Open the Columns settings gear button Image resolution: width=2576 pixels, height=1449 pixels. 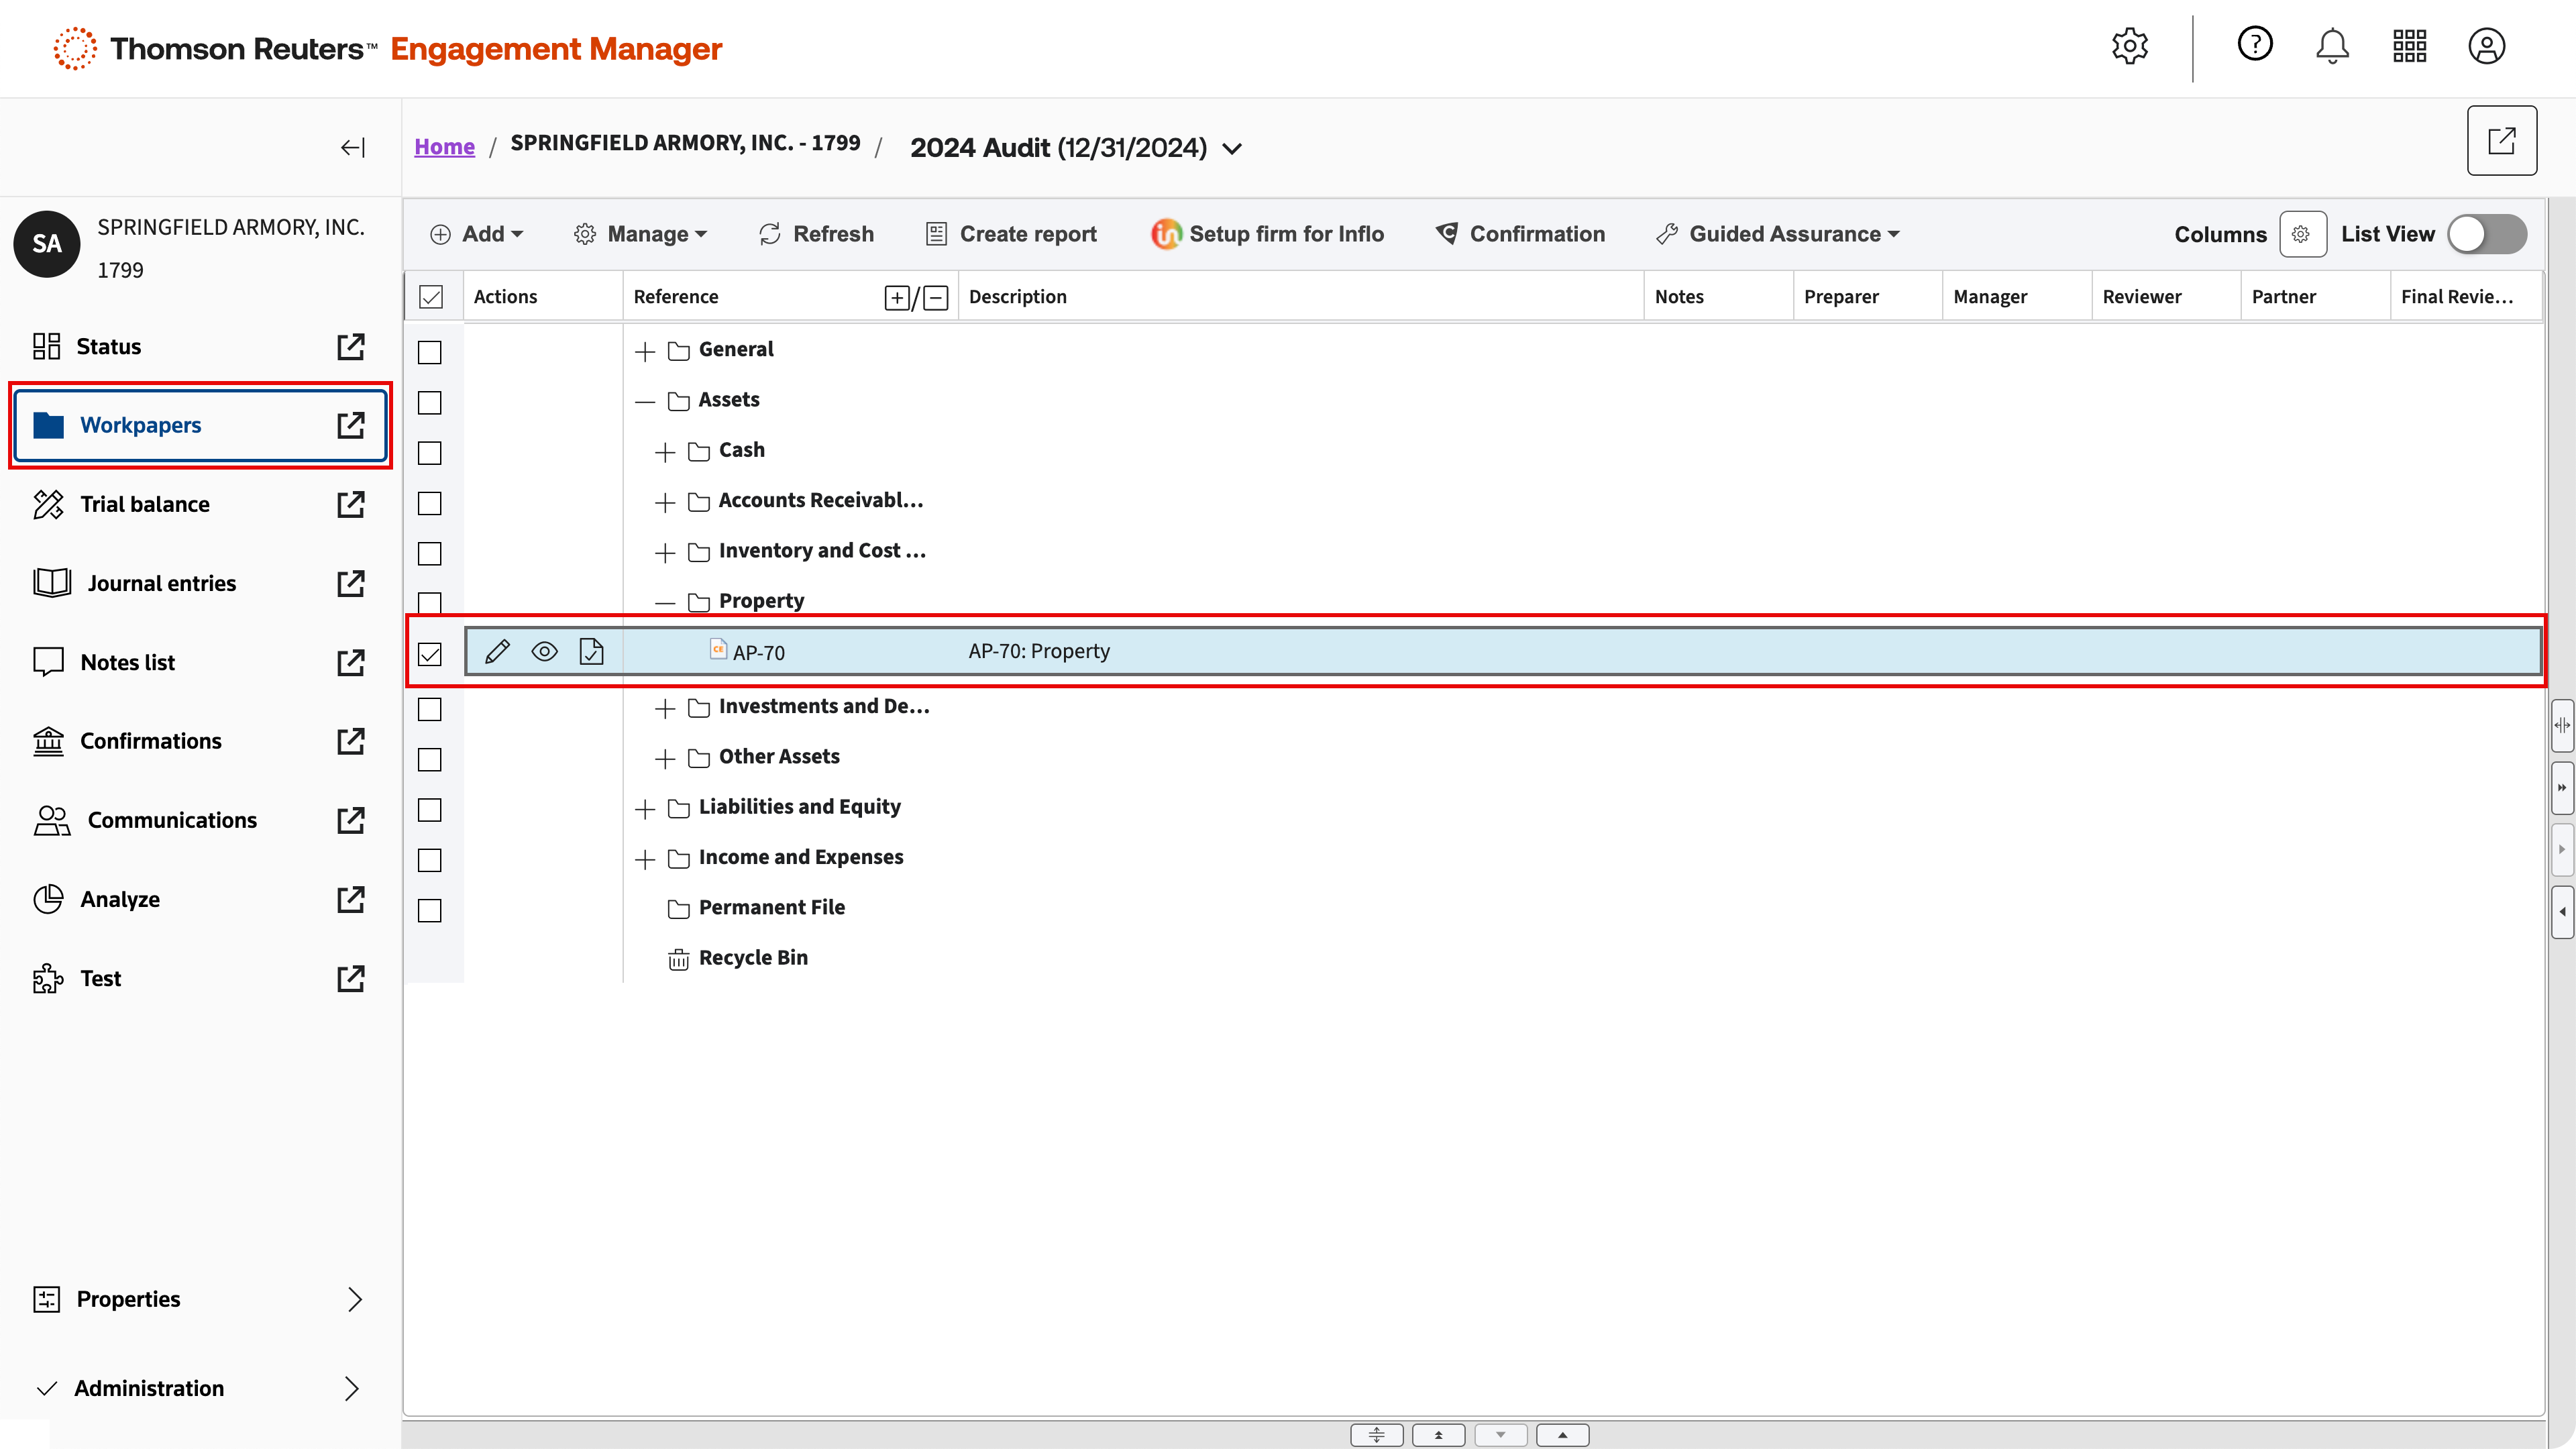[x=2302, y=234]
